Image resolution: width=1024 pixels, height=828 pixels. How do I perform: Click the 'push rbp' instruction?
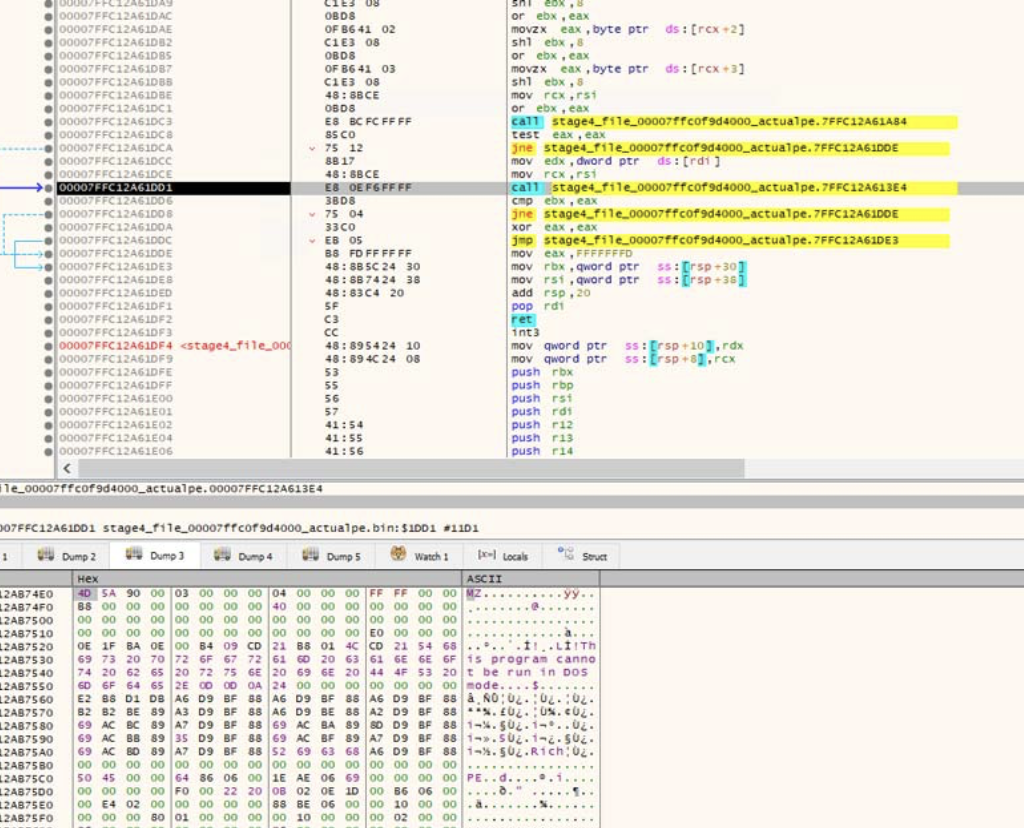pos(542,385)
